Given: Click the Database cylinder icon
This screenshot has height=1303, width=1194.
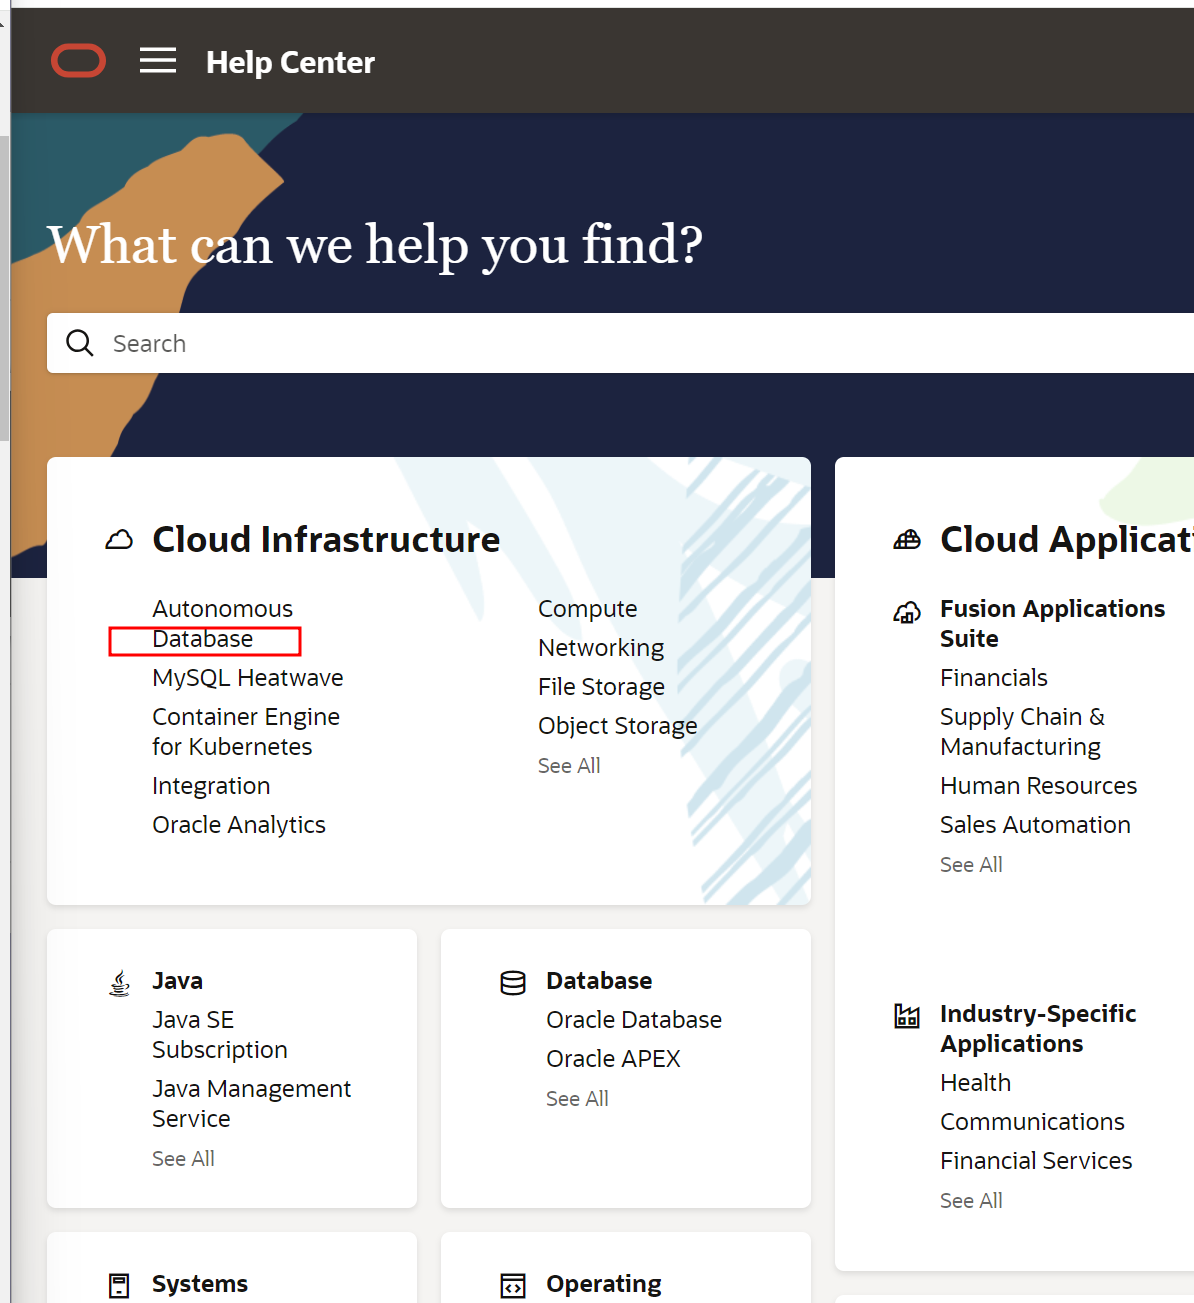Looking at the screenshot, I should point(513,983).
